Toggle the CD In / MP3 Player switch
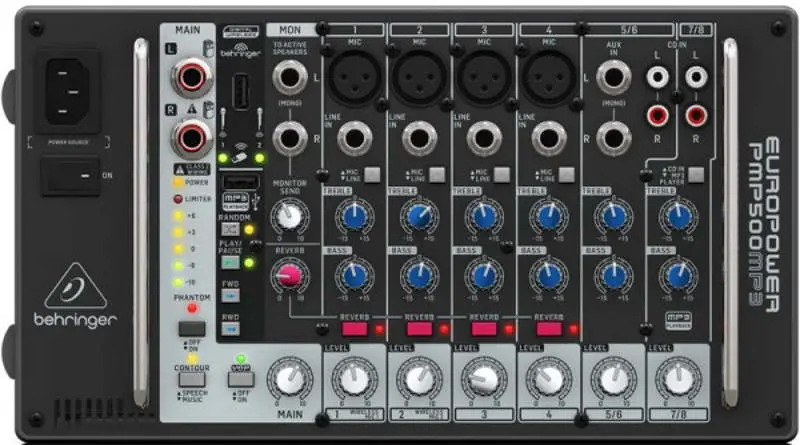 tap(696, 175)
